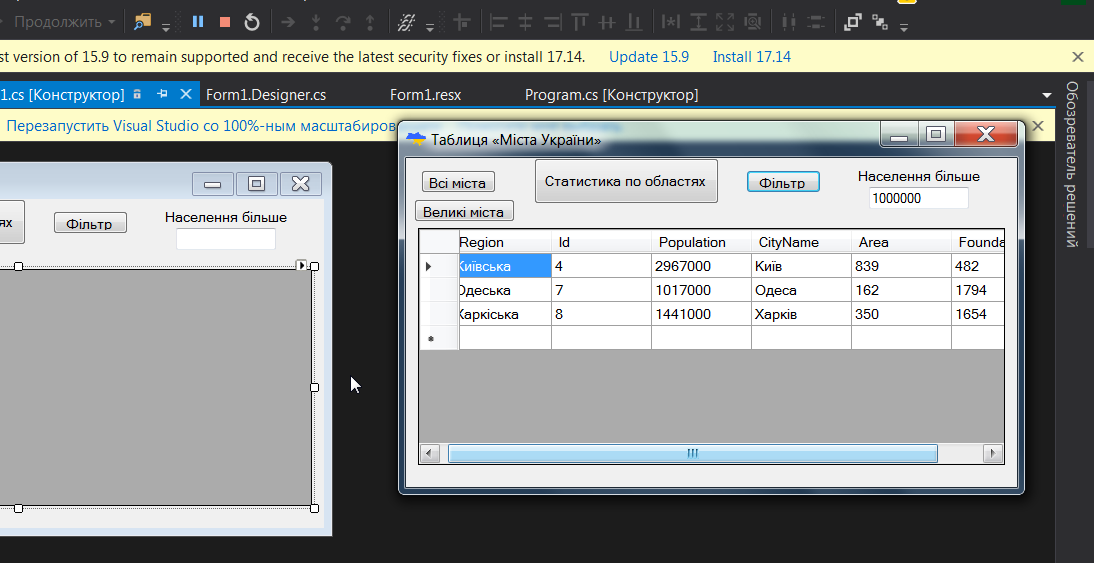Close the Form1.cs [Конструктор] tab
Screen dimensions: 1094x563
tap(186, 94)
